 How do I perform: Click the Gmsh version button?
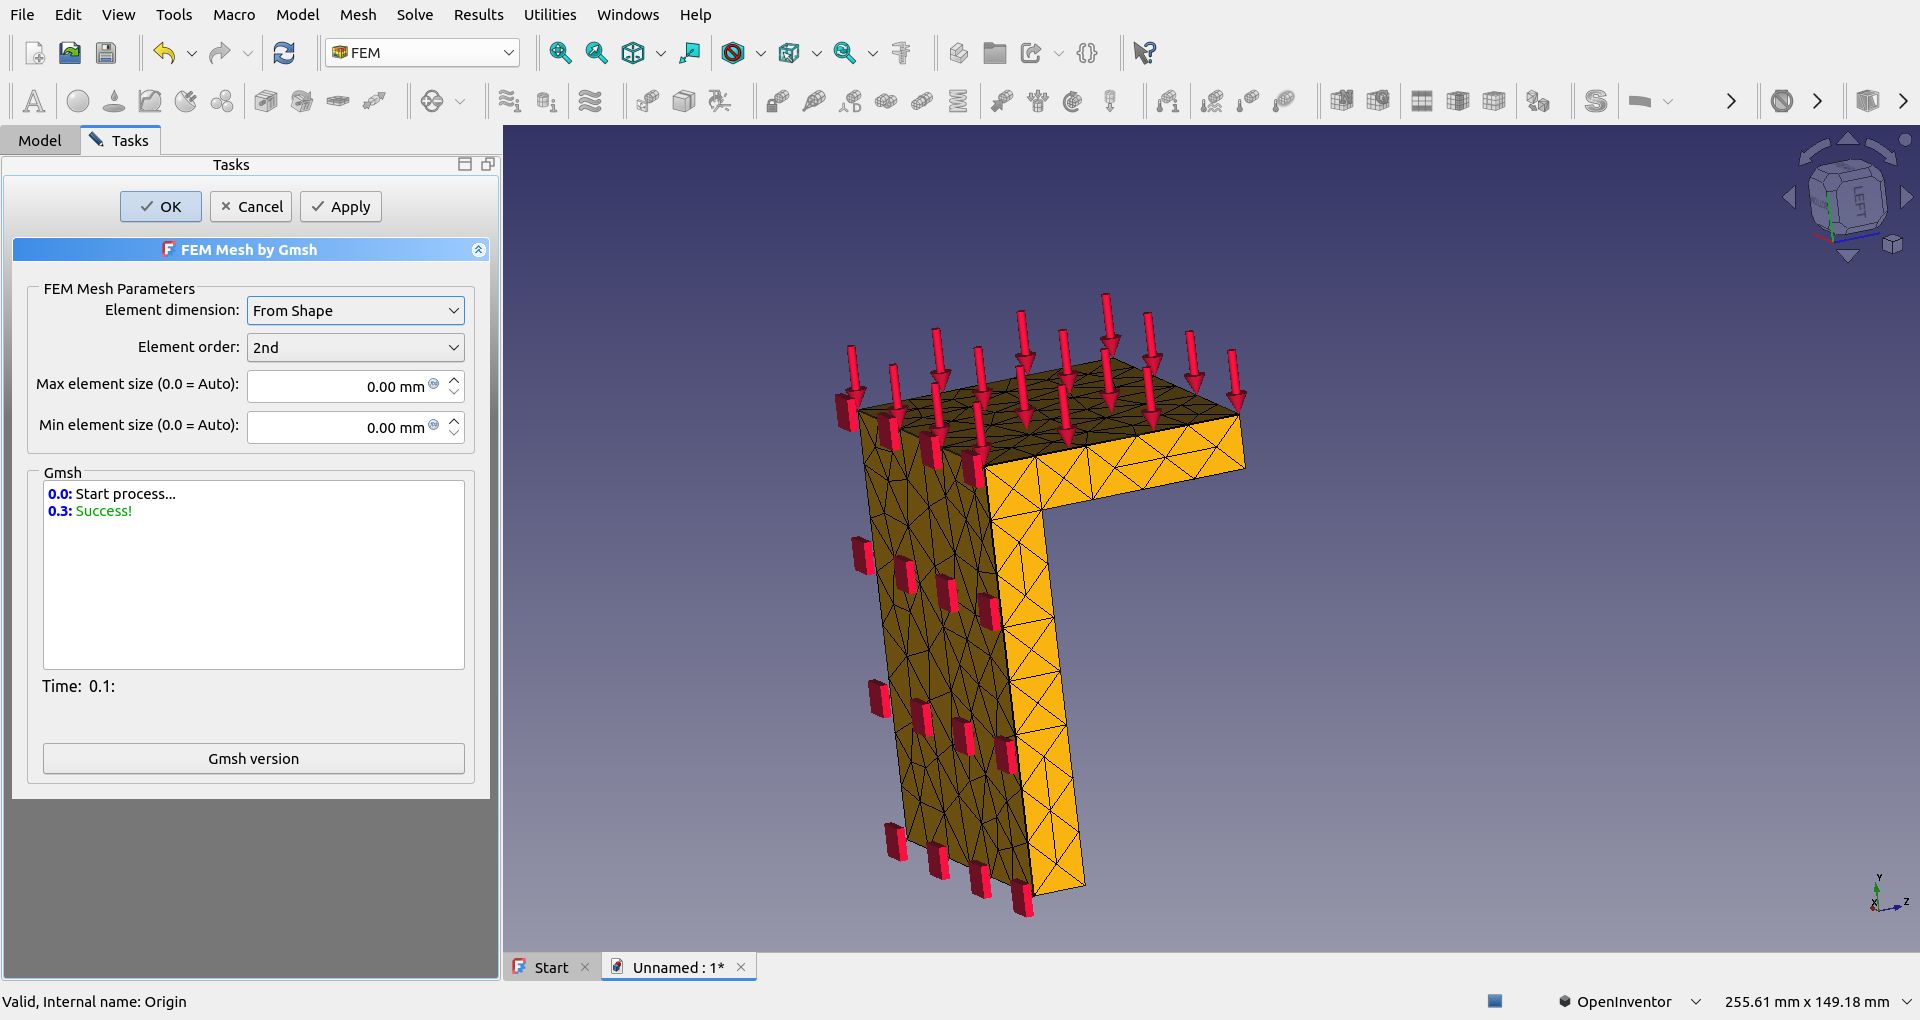click(254, 759)
